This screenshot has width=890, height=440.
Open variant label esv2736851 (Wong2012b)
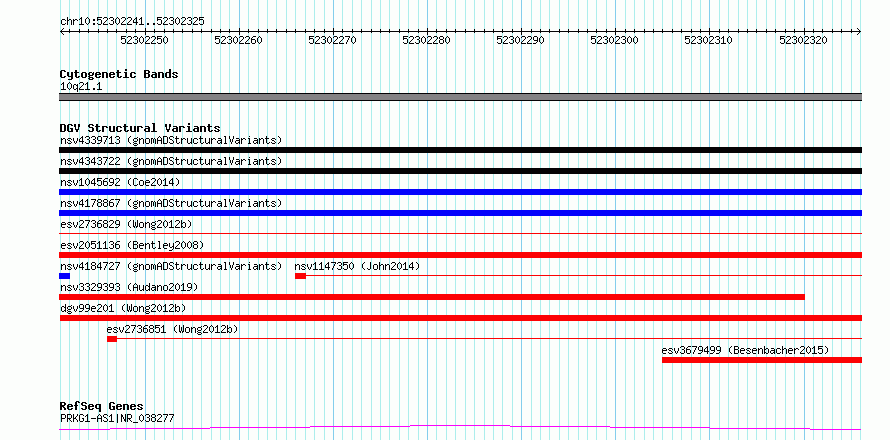(x=172, y=329)
